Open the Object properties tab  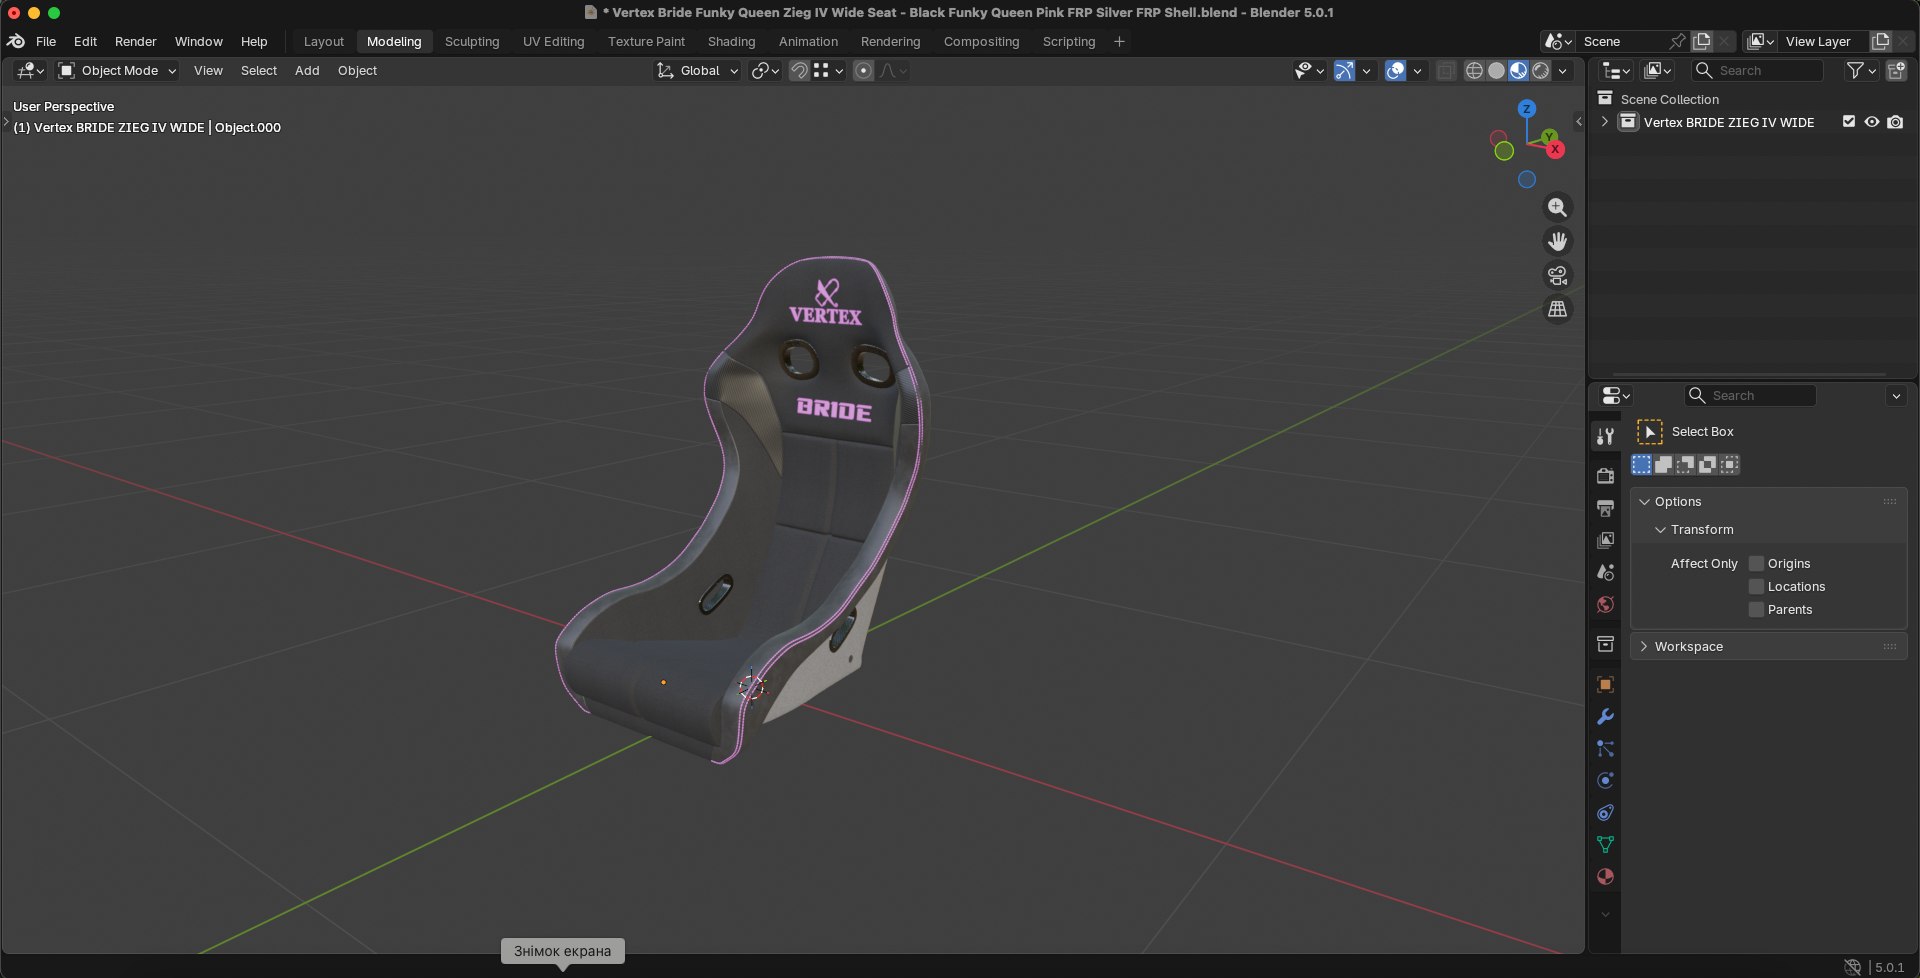point(1605,685)
